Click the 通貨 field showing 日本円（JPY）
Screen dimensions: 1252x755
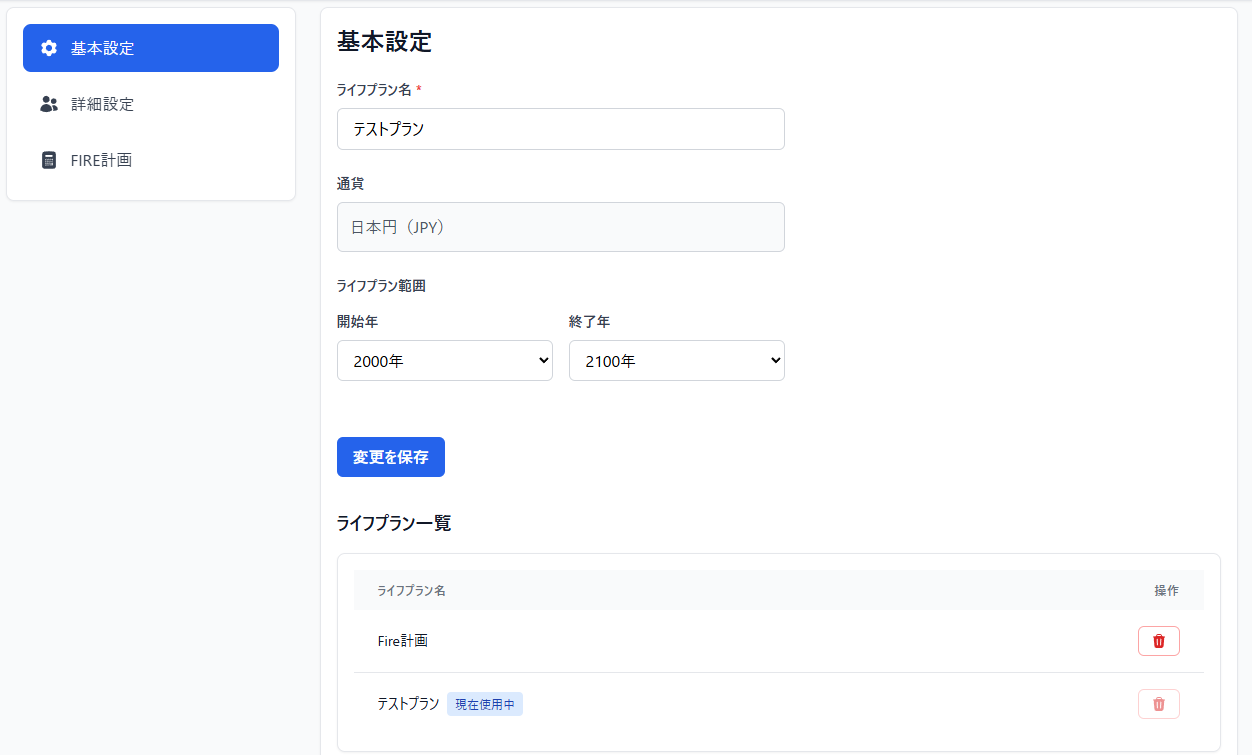(x=561, y=227)
